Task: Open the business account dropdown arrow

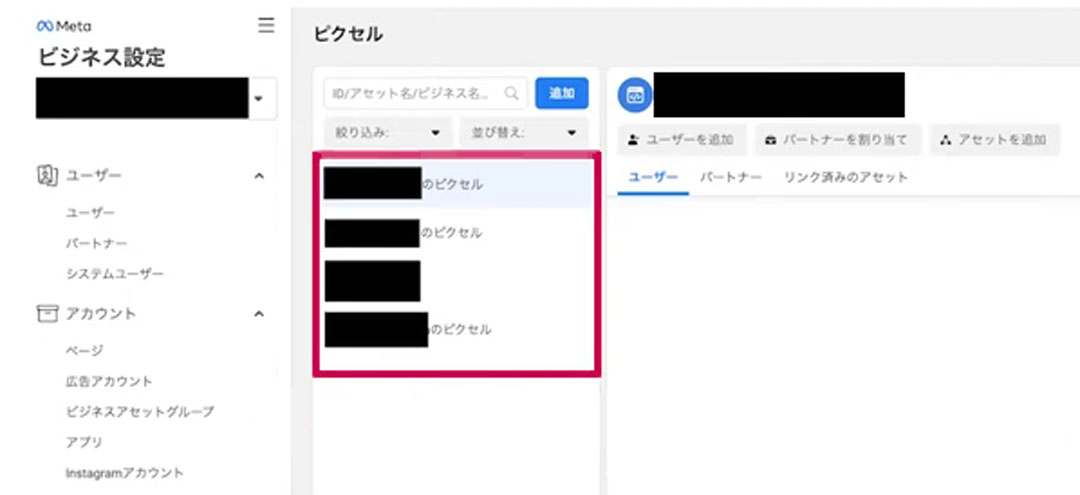Action: pos(259,99)
